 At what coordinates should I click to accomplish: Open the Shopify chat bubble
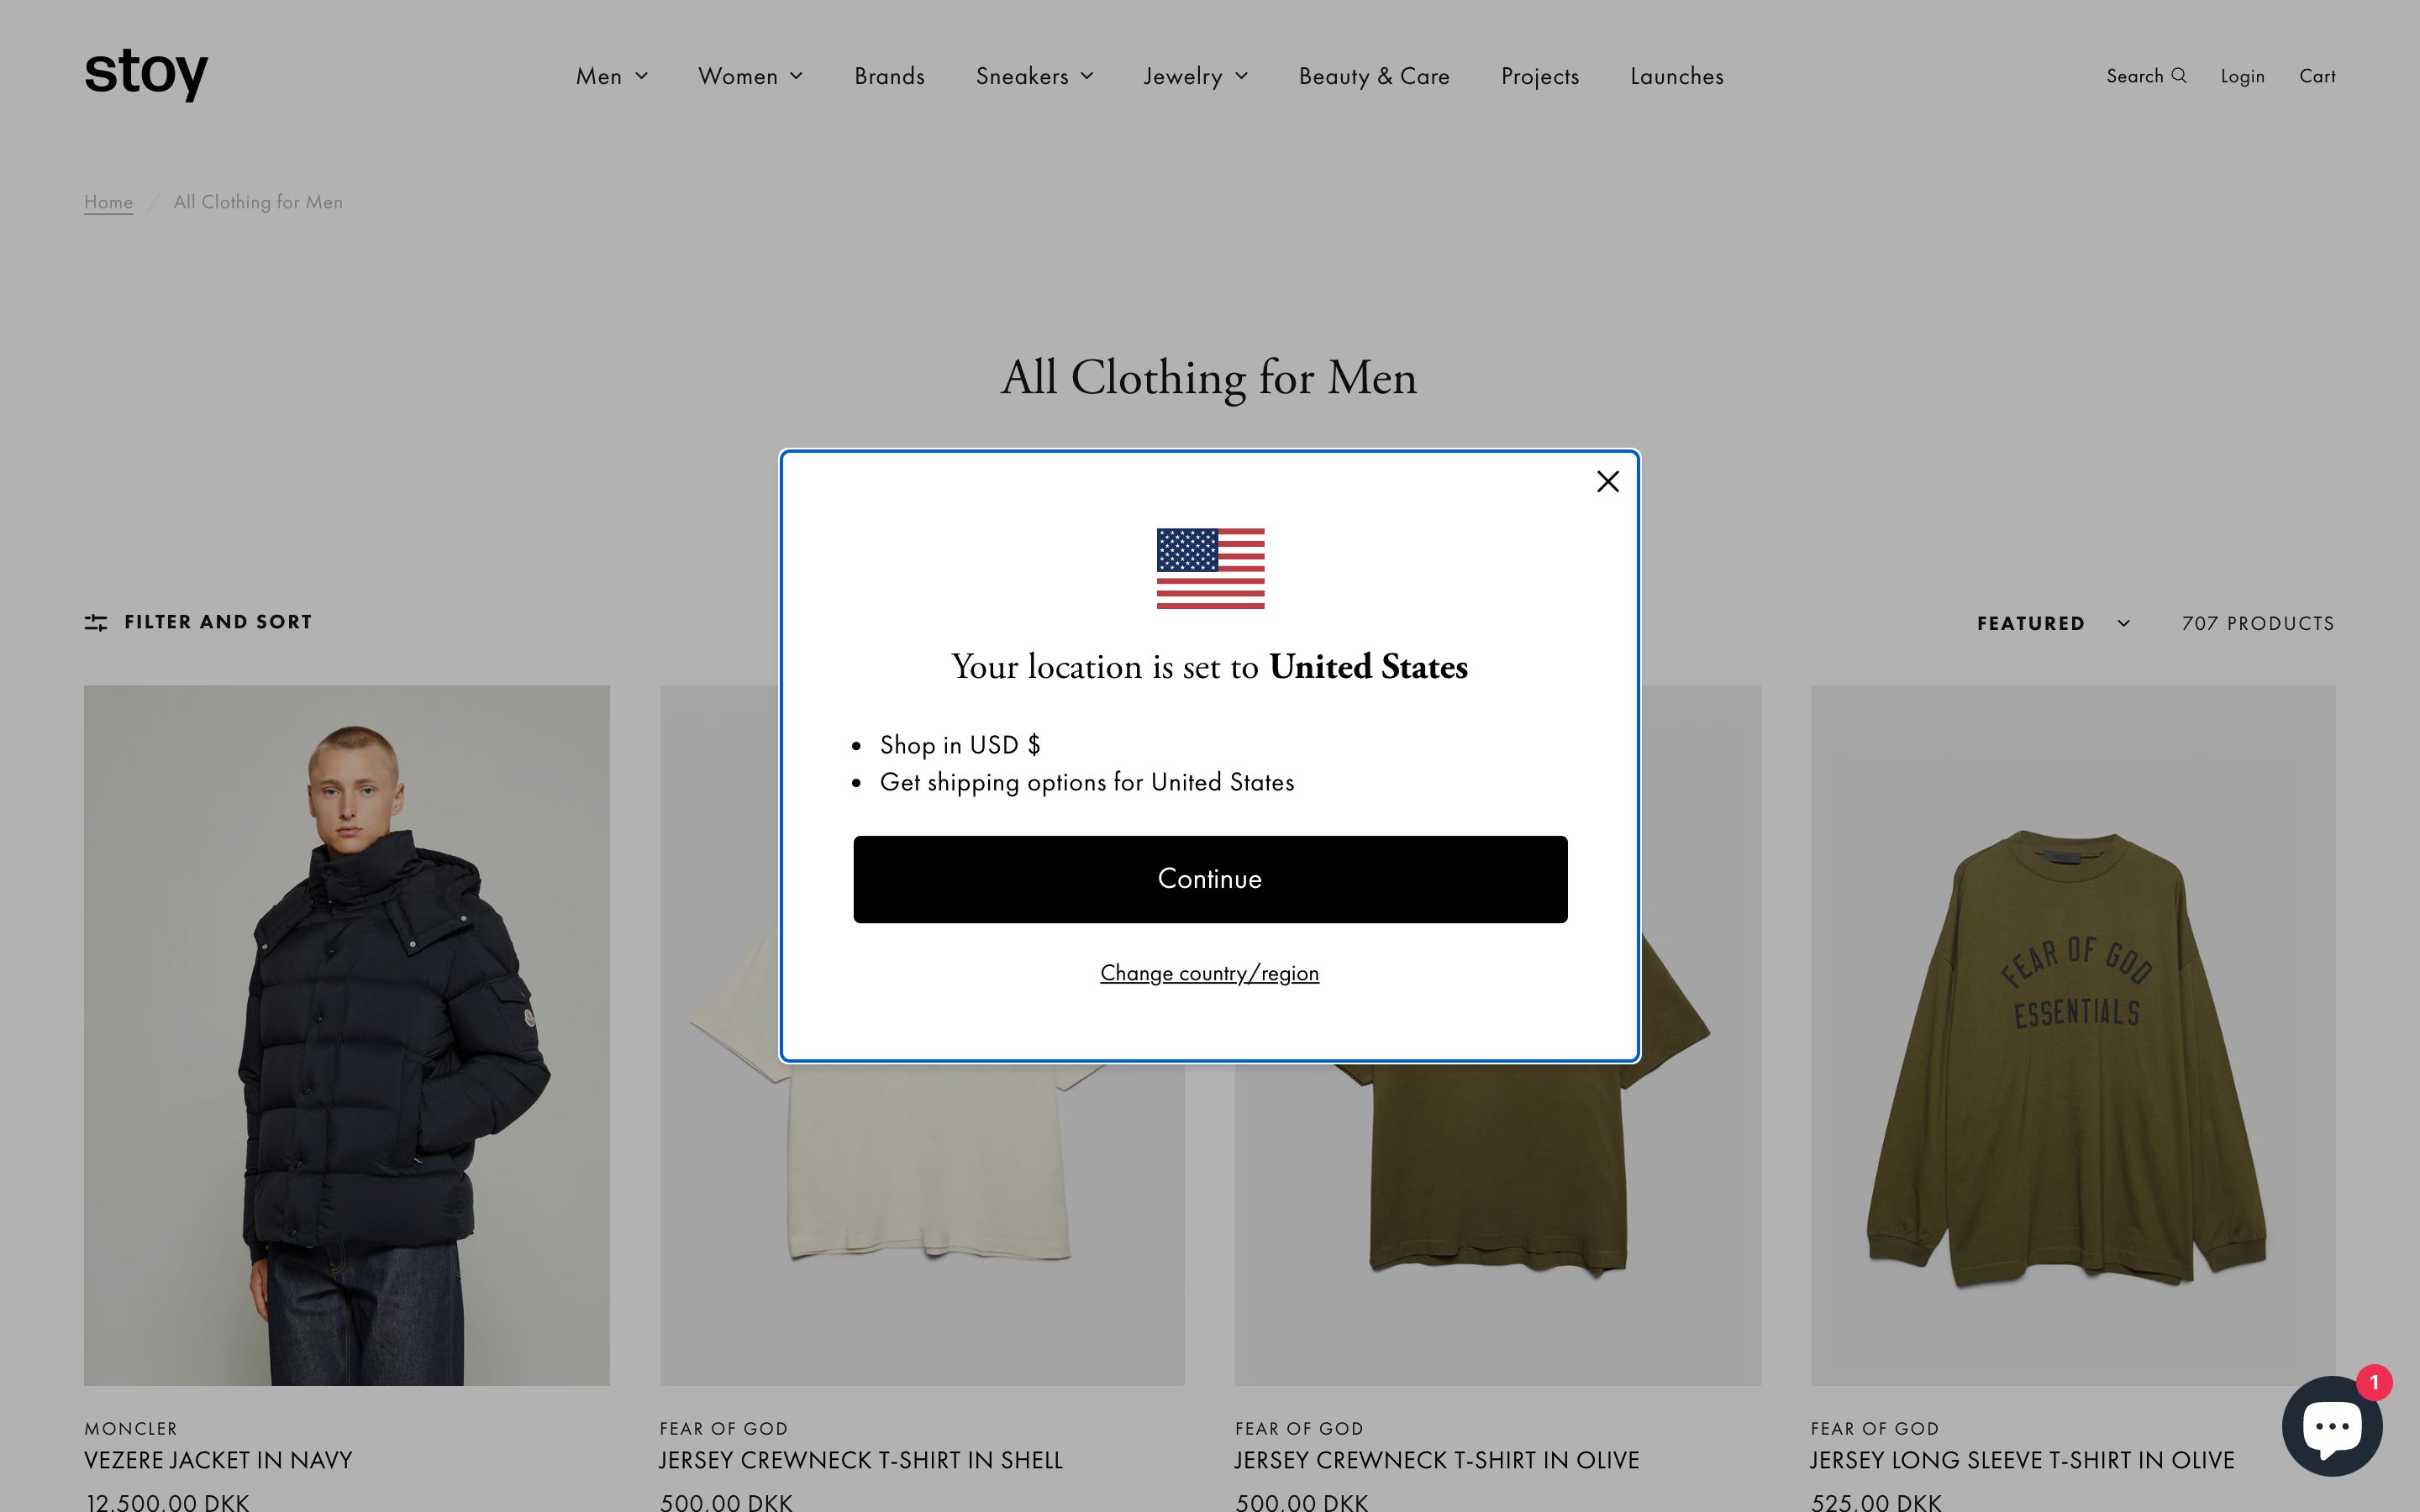click(2332, 1425)
